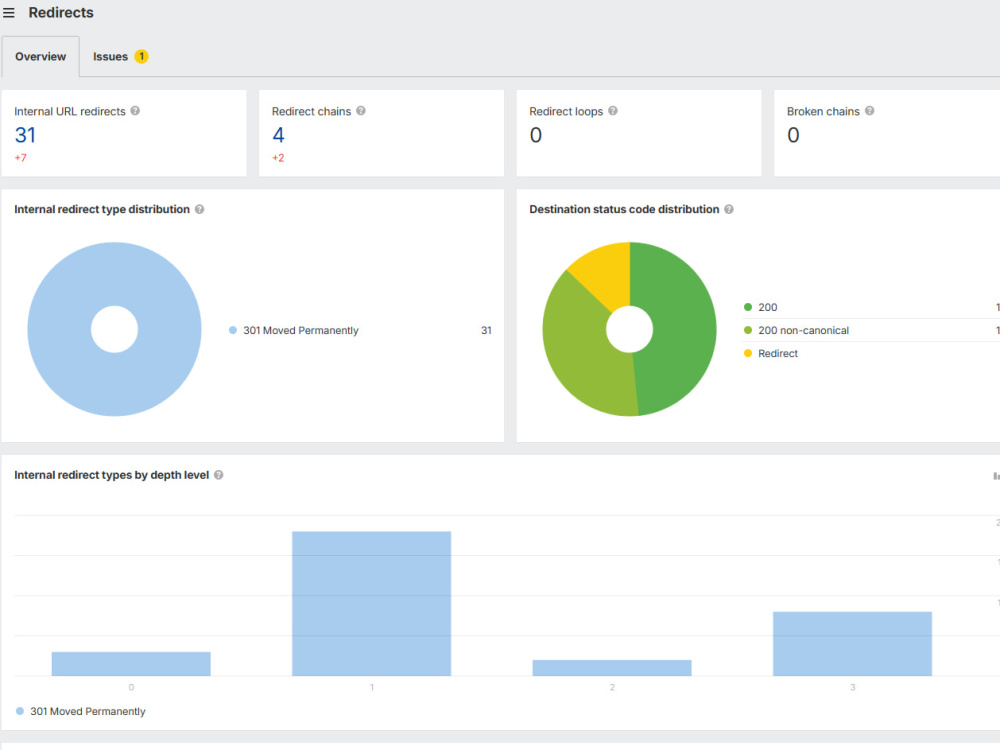The width and height of the screenshot is (1000, 750).
Task: Select the 200 non-canonical legend entry
Action: [x=797, y=330]
